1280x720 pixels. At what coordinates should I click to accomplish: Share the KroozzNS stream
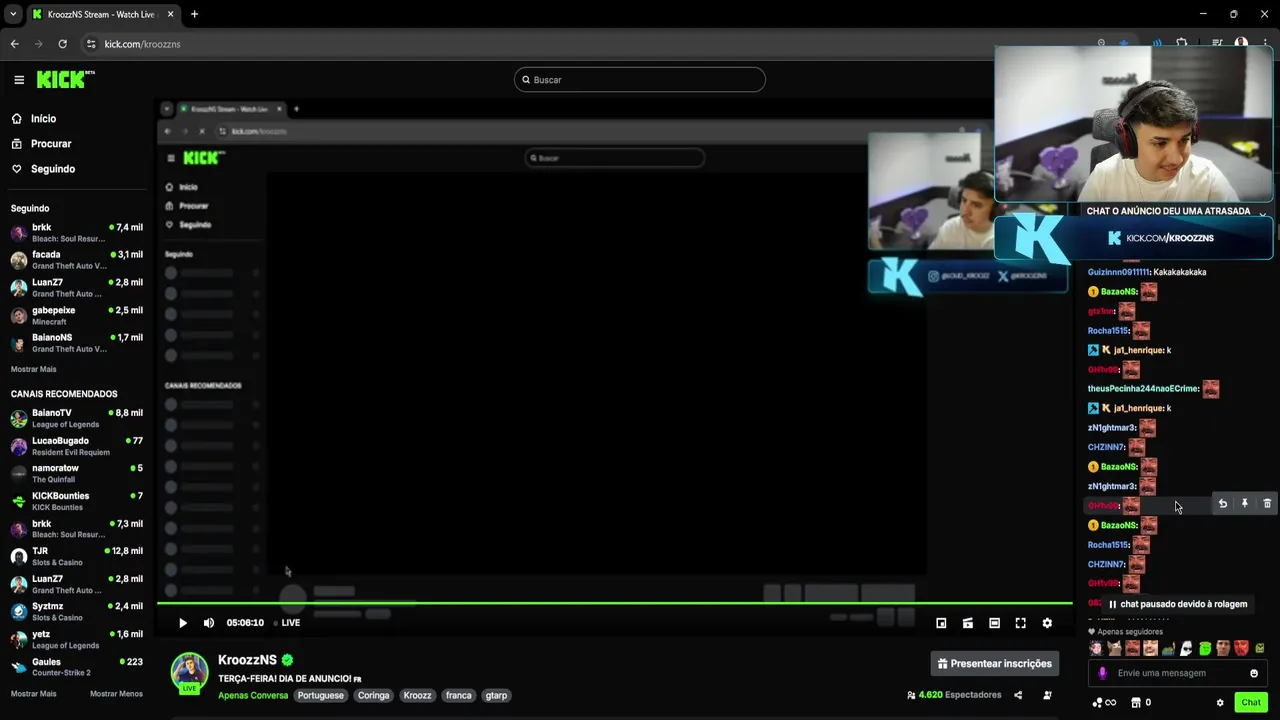tap(1018, 695)
